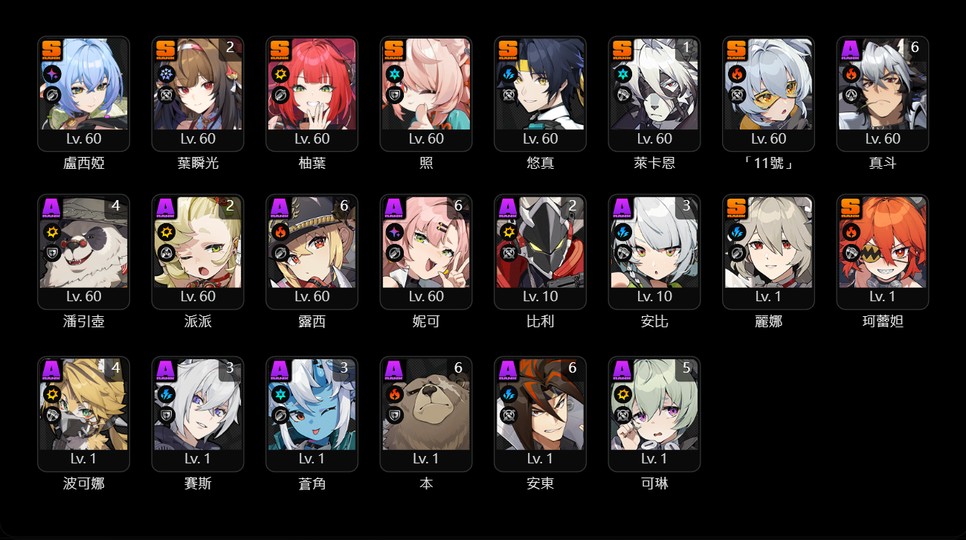
Task: Click the physical element icon on 派派's card
Action: click(166, 232)
